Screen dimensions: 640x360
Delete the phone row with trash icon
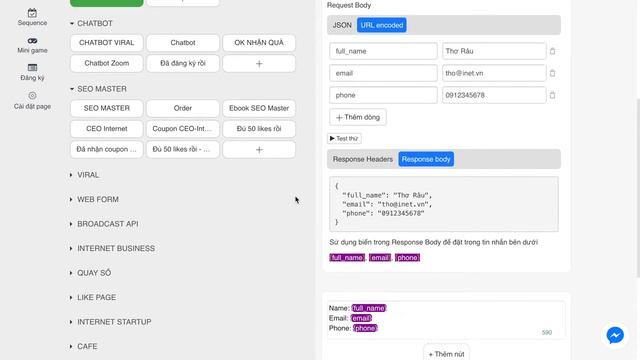click(x=552, y=95)
